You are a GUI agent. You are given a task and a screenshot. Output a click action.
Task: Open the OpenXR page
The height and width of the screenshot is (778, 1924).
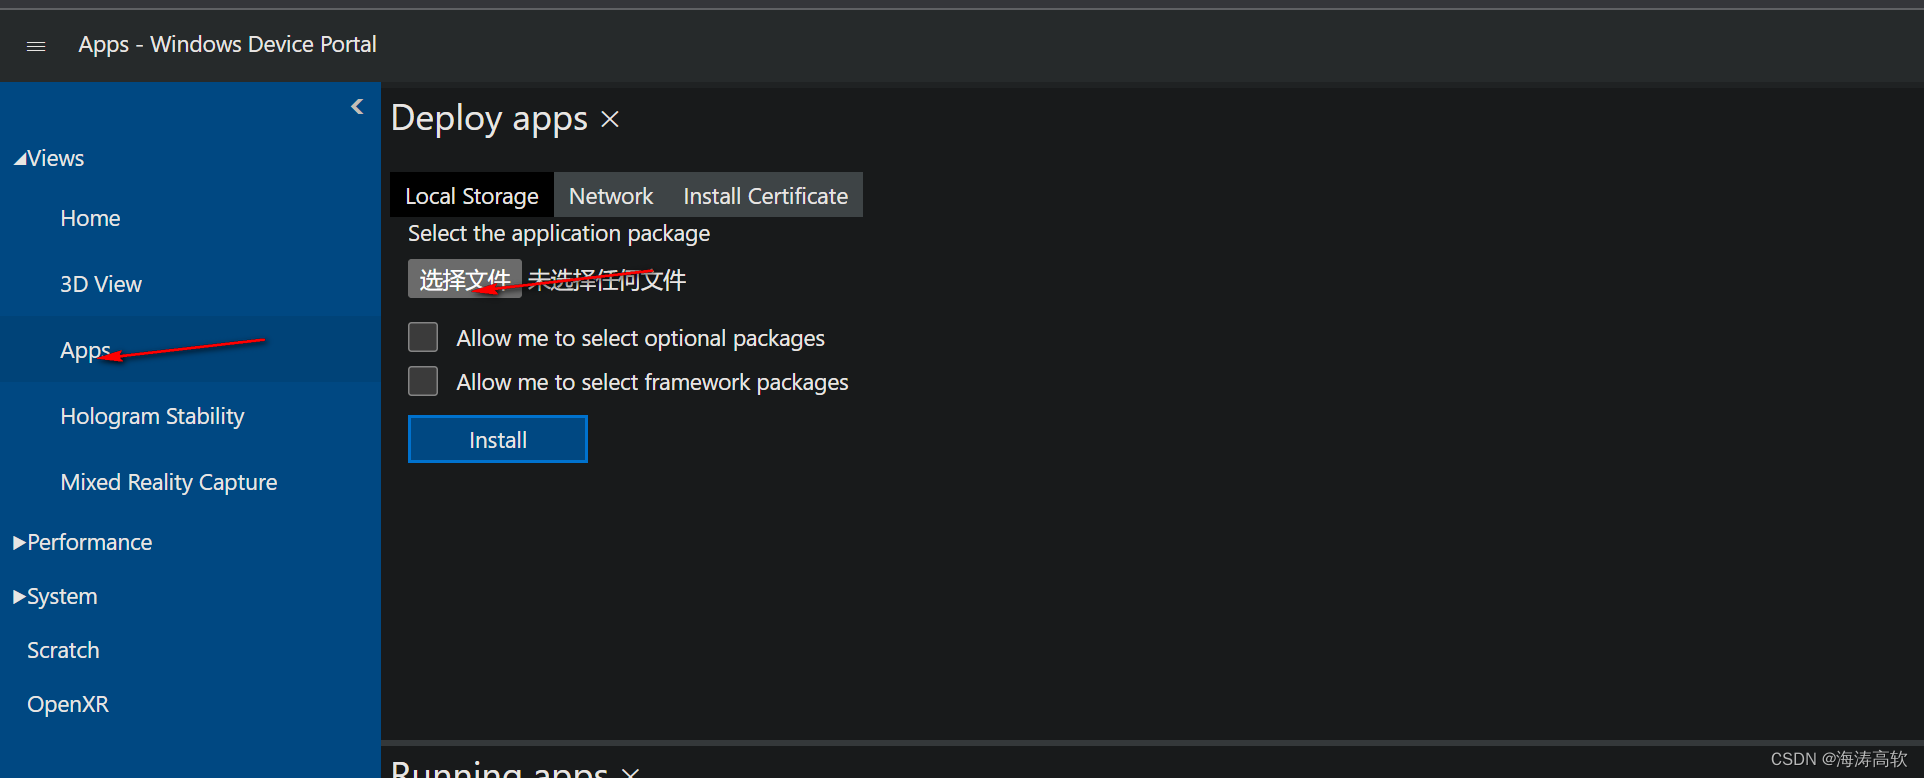(68, 704)
